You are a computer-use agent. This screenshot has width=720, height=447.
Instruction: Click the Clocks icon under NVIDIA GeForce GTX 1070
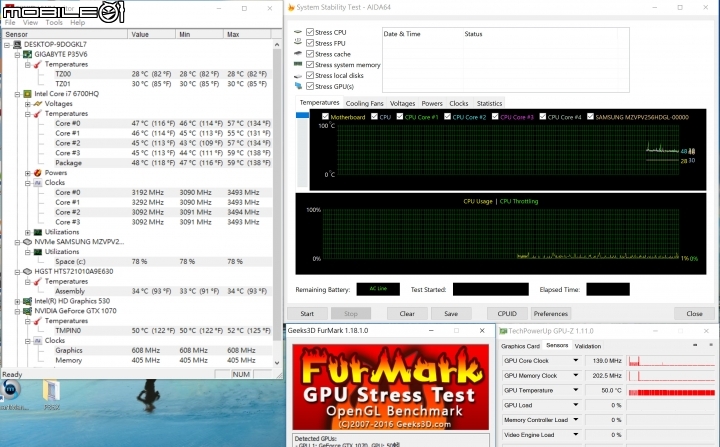click(38, 341)
